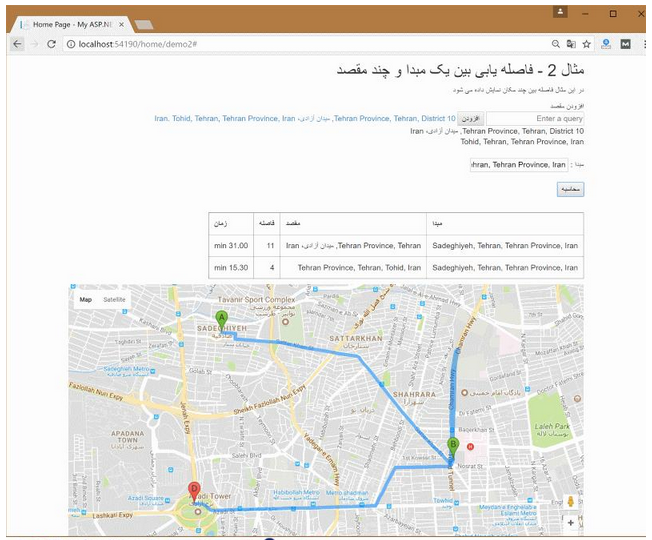This screenshot has width=652, height=540.
Task: Click the address bar URL localhost:54190
Action: click(138, 44)
